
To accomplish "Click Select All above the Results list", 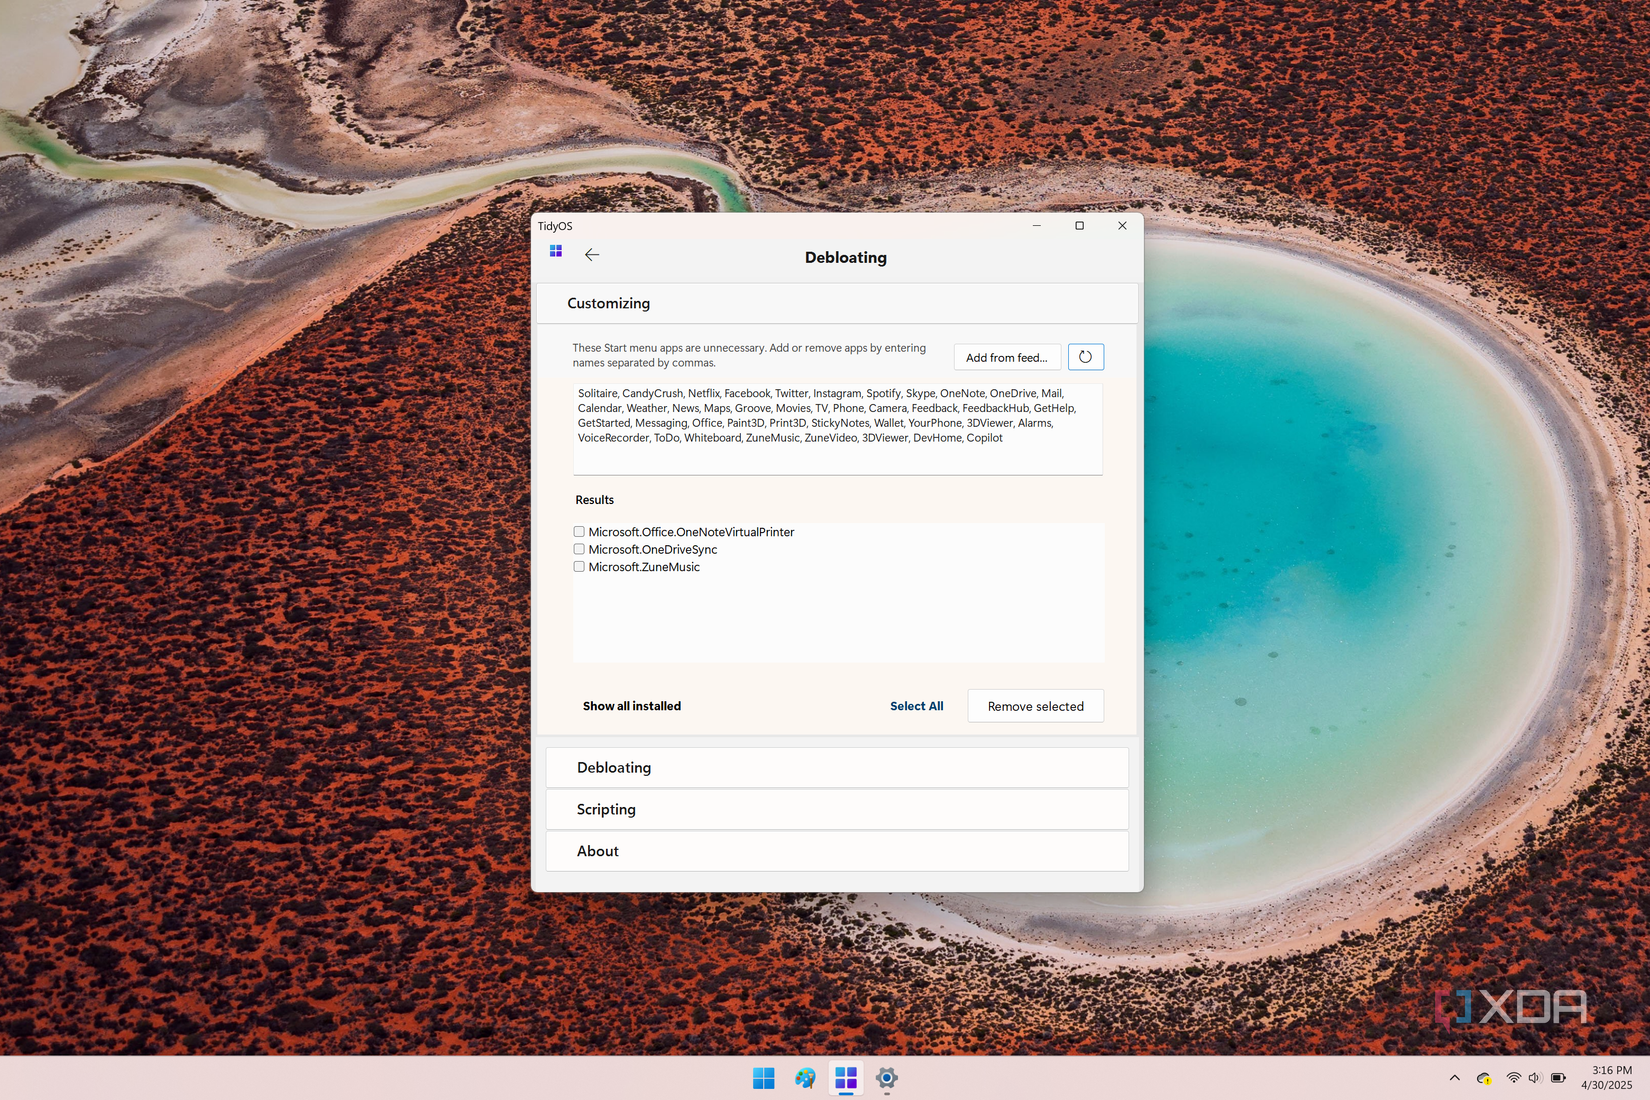I will pos(916,705).
